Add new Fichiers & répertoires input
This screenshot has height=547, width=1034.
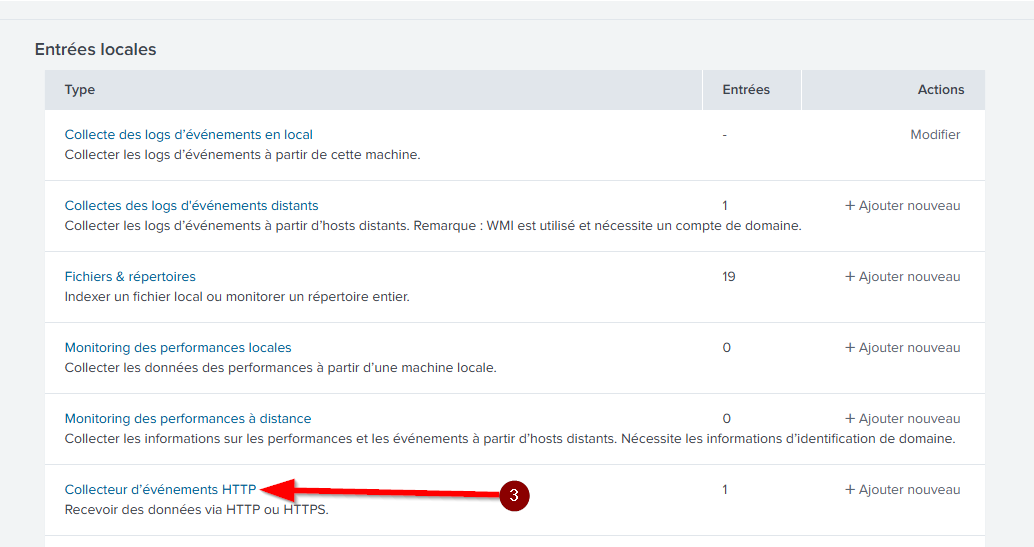tap(902, 276)
